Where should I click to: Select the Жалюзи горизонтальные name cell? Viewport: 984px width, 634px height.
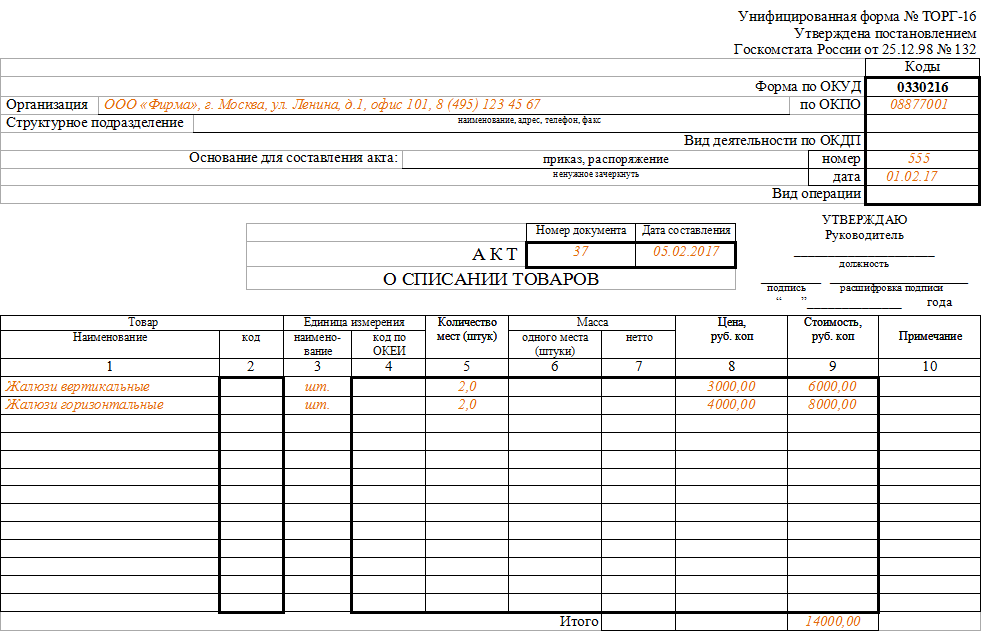(110, 405)
